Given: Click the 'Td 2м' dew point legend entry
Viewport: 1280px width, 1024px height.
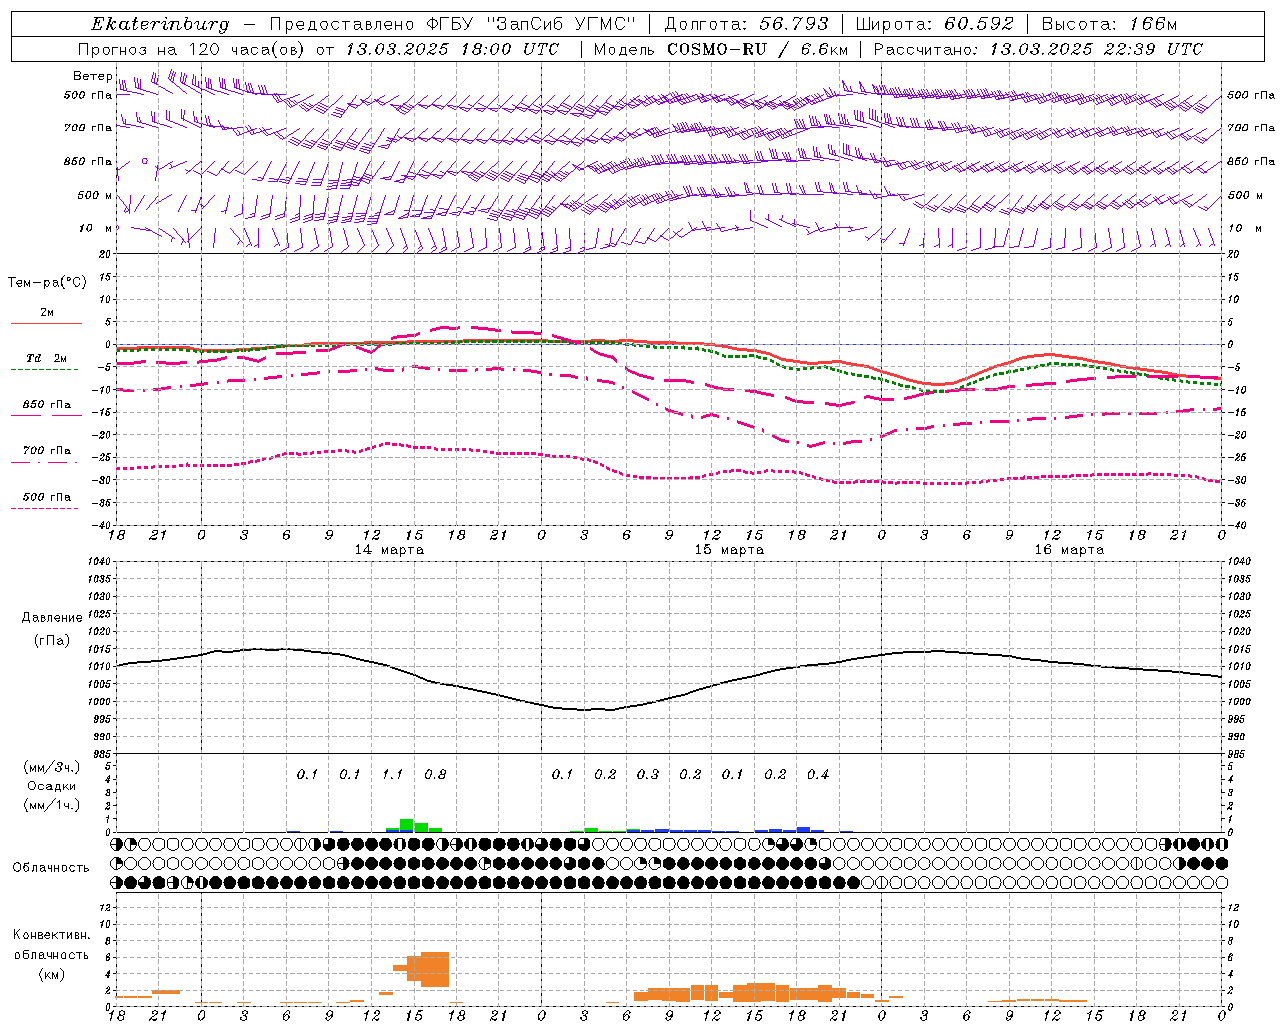Looking at the screenshot, I should [x=47, y=358].
